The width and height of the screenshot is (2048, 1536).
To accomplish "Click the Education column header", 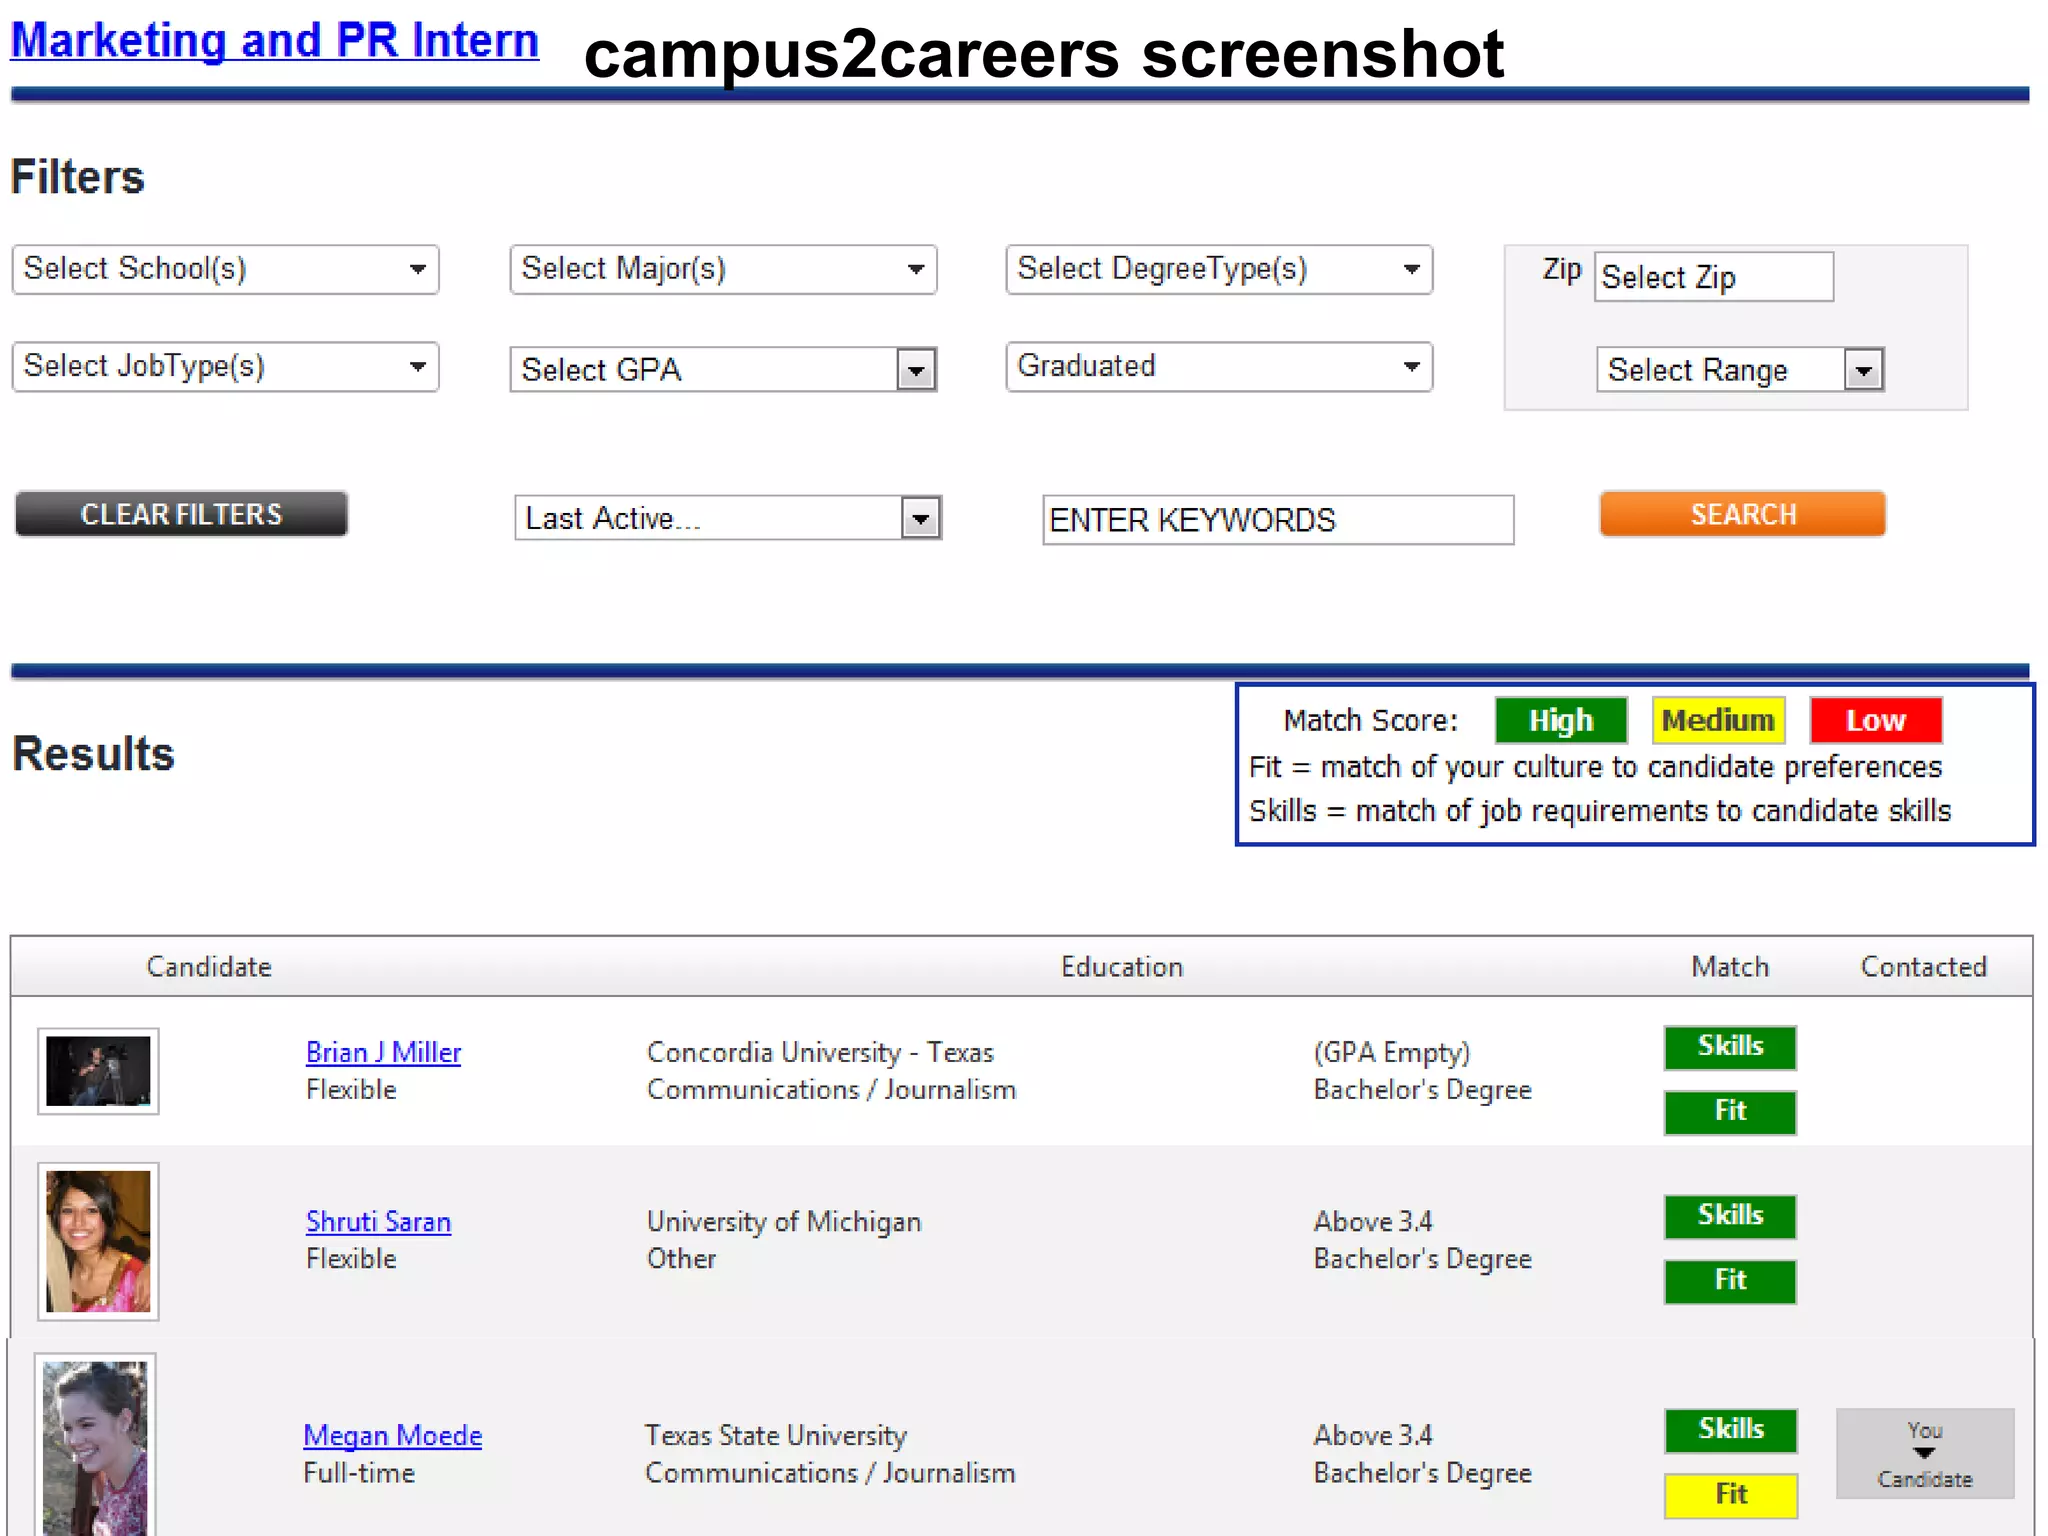I will (x=1122, y=967).
